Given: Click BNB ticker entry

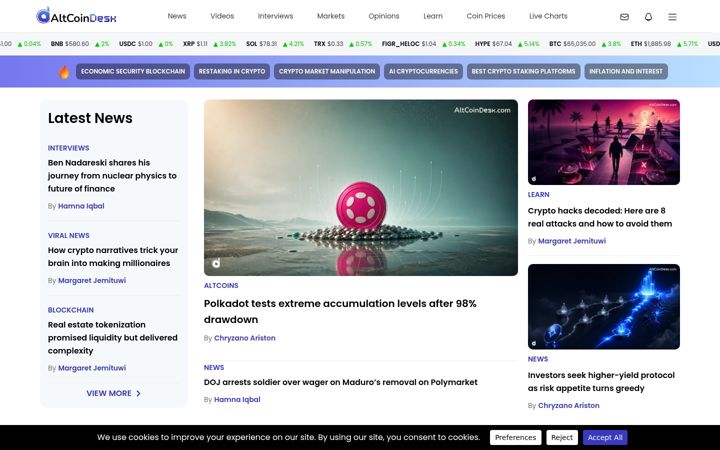Looking at the screenshot, I should 80,44.
